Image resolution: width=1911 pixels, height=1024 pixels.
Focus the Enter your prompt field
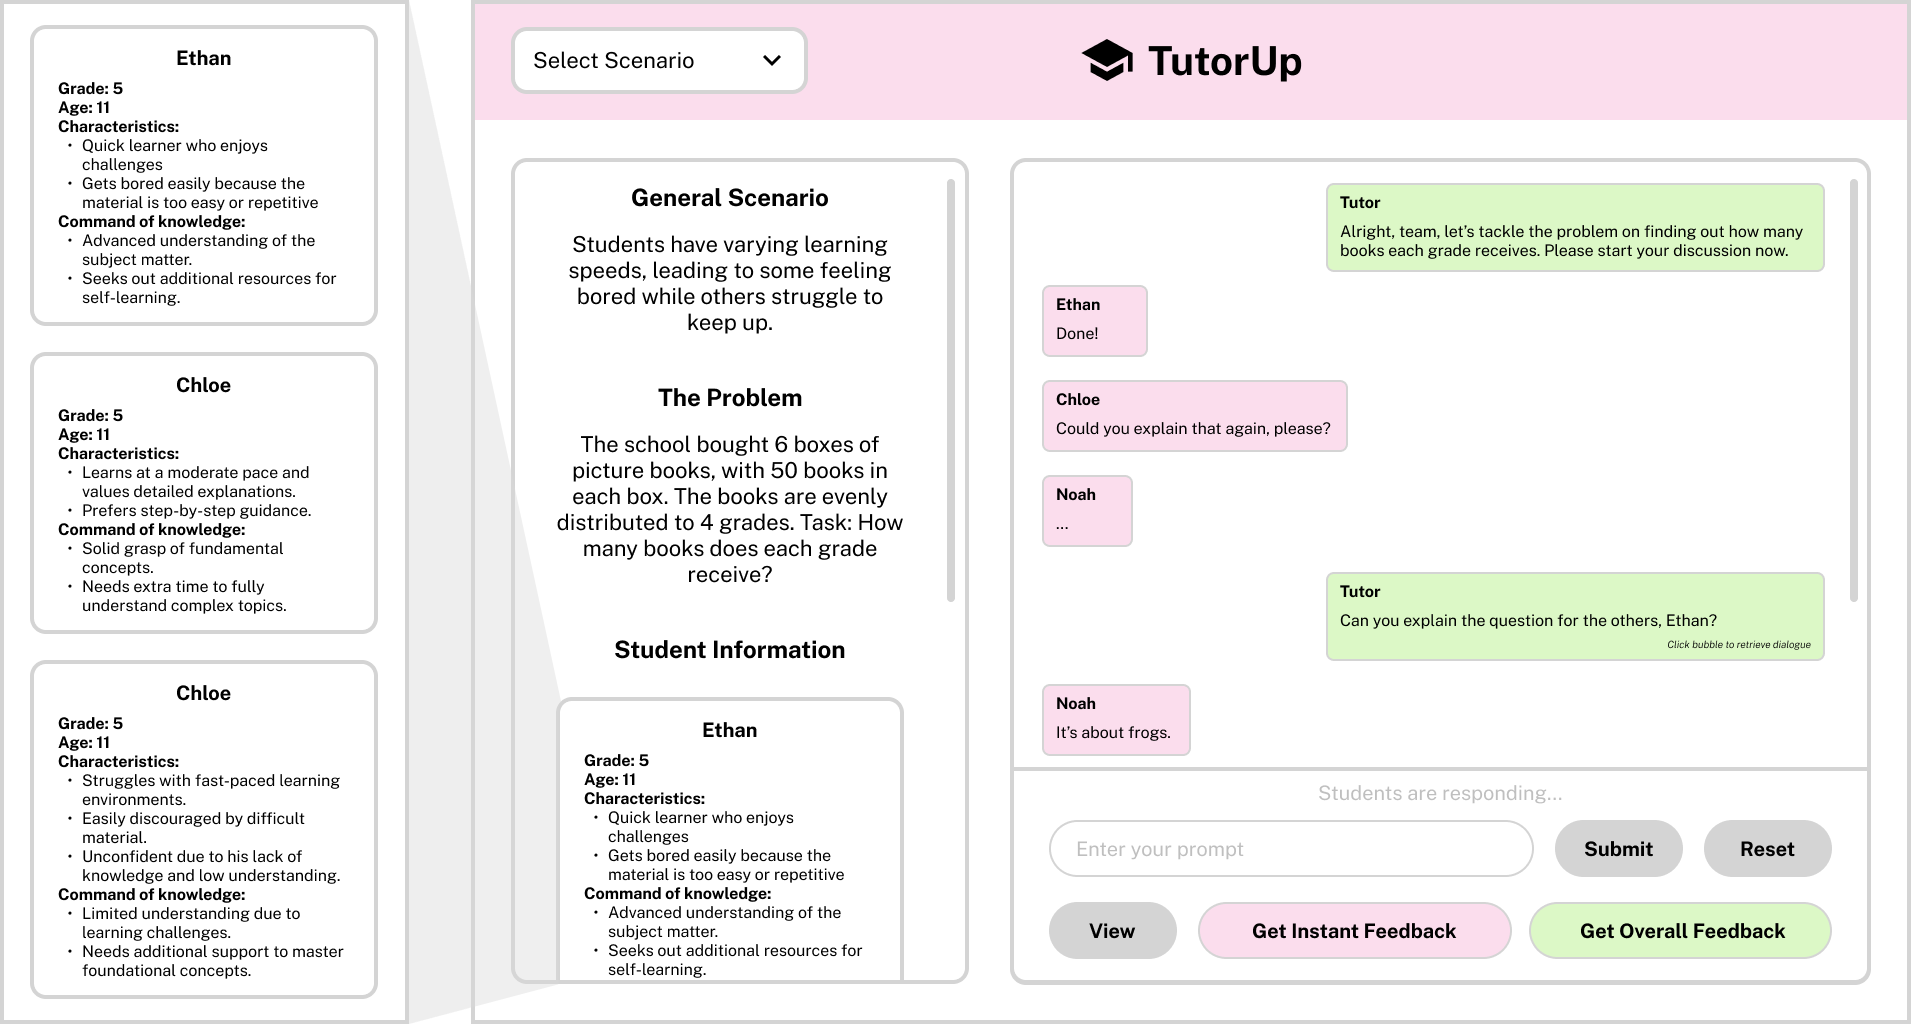click(x=1291, y=849)
